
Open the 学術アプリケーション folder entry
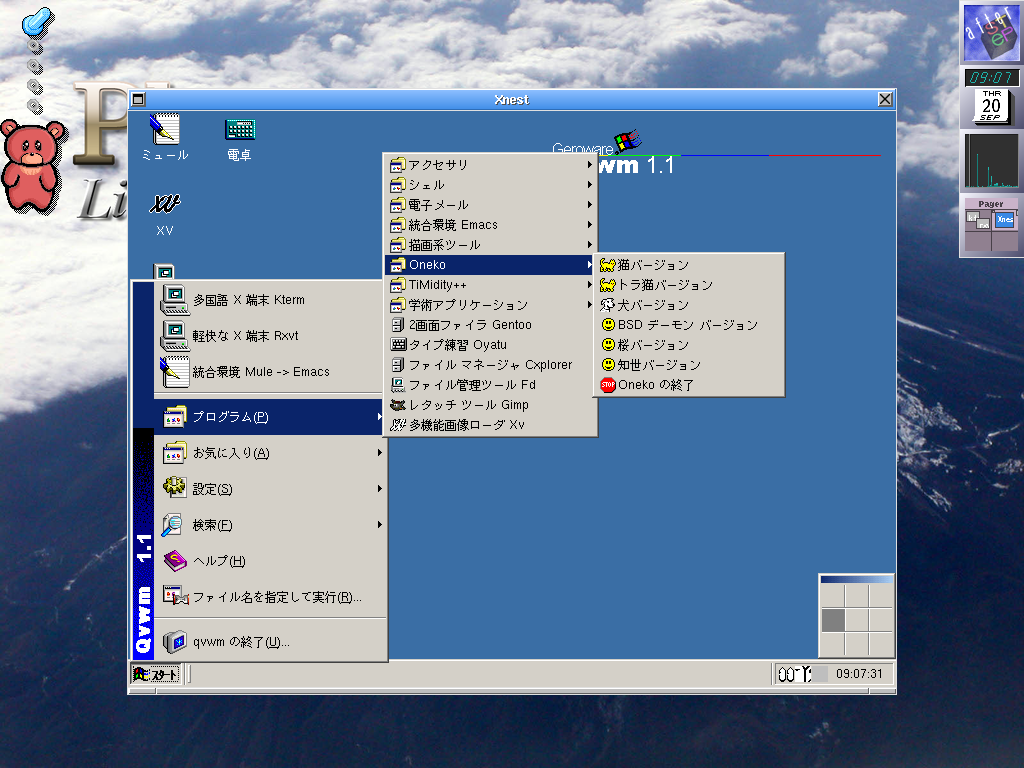[x=491, y=305]
